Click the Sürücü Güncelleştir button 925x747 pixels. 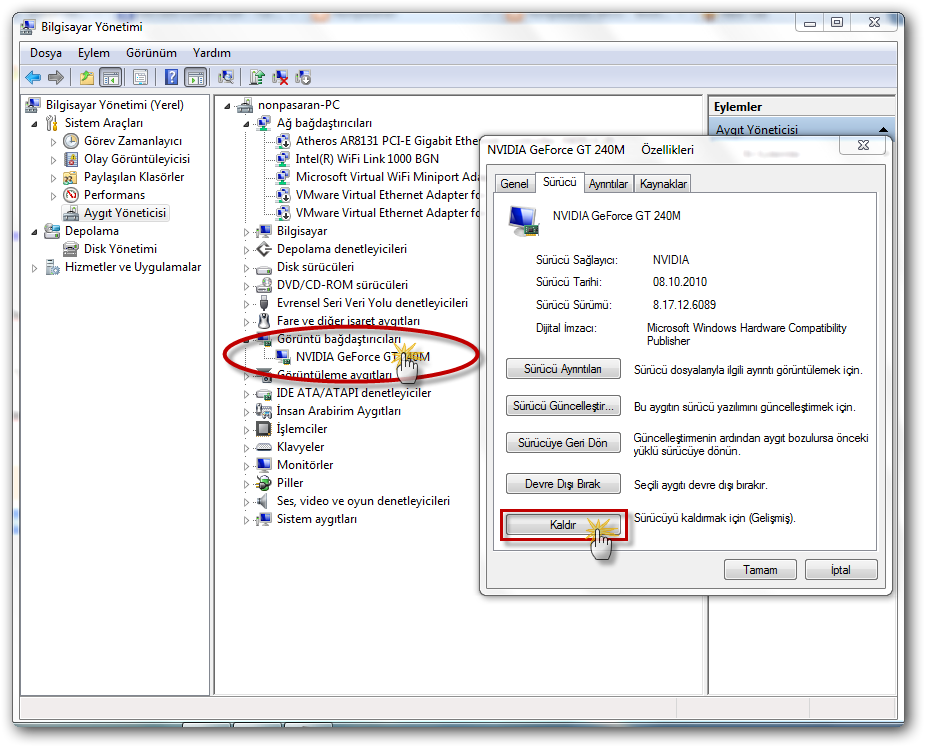click(563, 406)
